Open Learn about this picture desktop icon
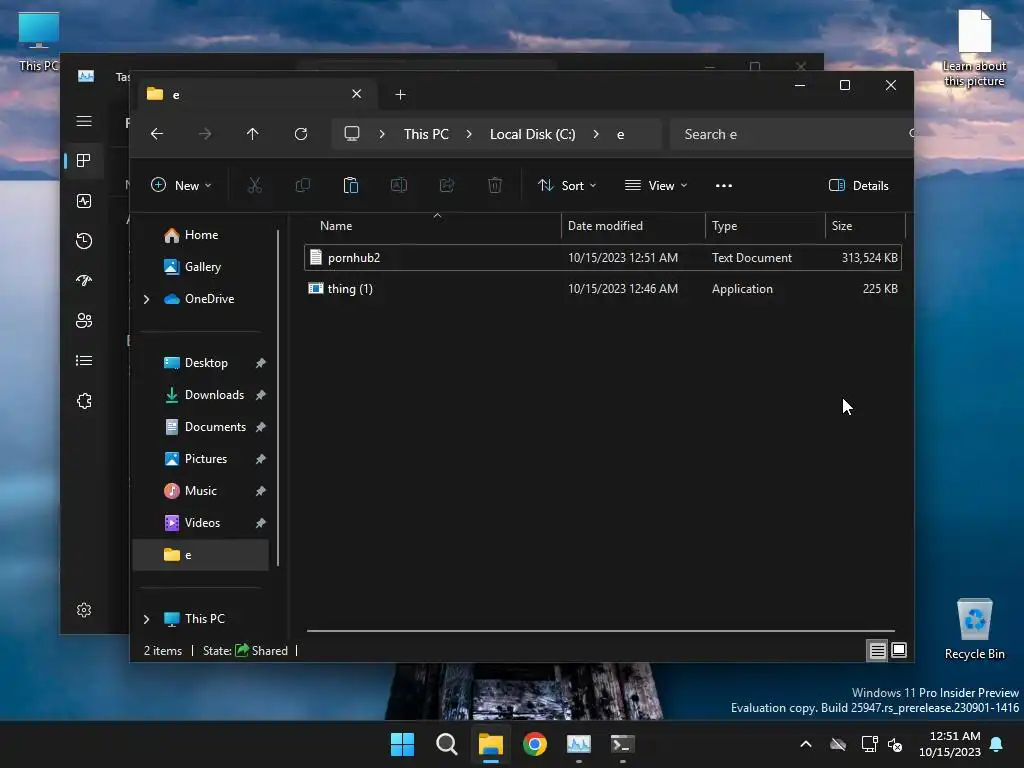This screenshot has width=1024, height=768. (x=974, y=48)
